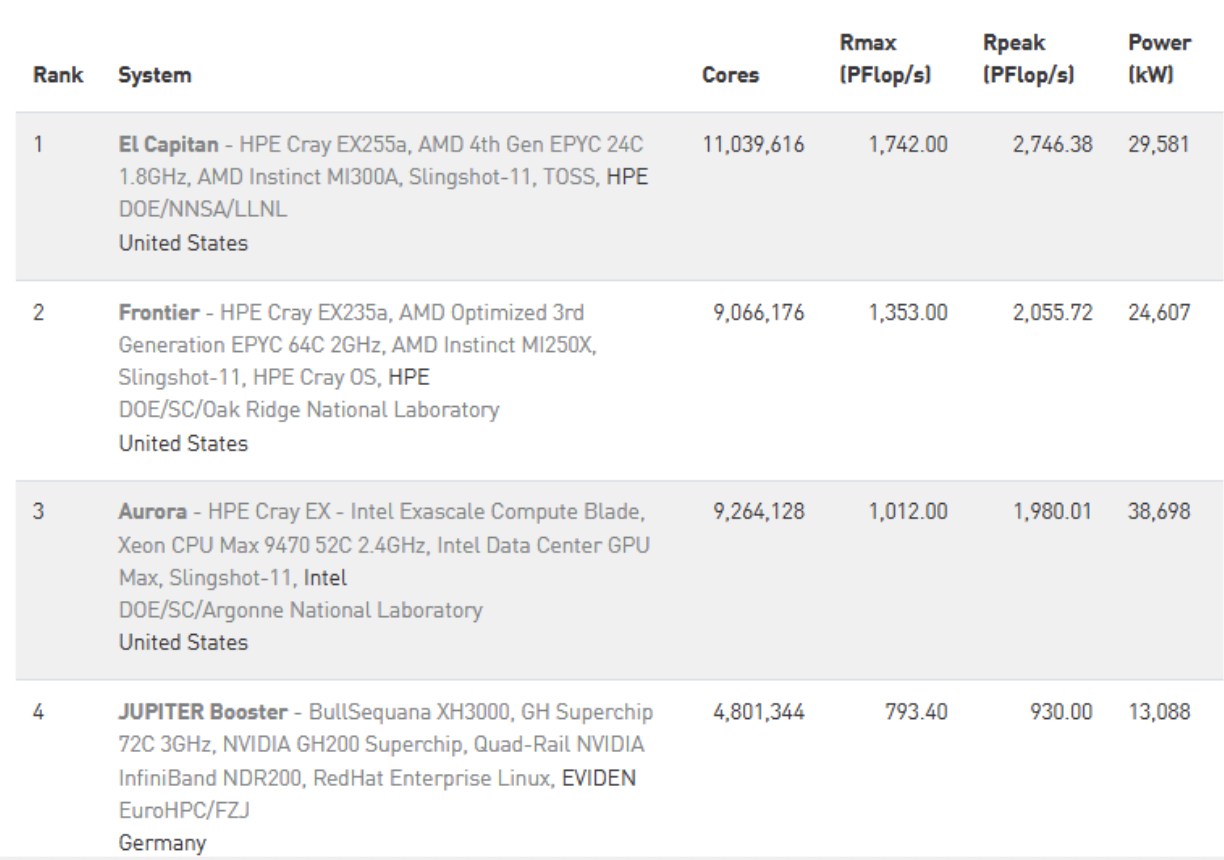Image resolution: width=1224 pixels, height=860 pixels.
Task: Select the 38,698 power value for Aurora
Action: tap(1159, 512)
